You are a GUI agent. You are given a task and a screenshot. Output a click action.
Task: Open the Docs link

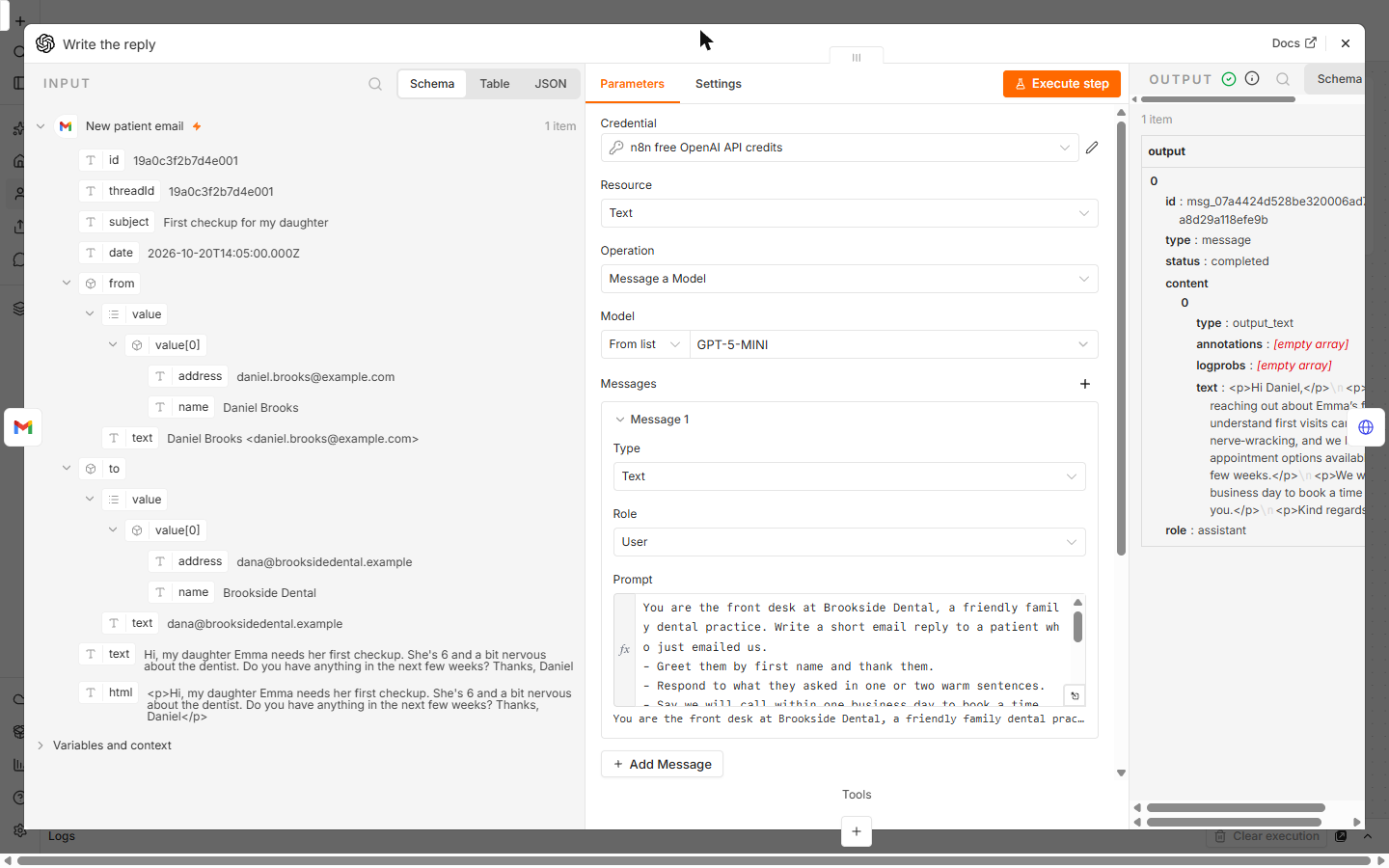(1294, 43)
